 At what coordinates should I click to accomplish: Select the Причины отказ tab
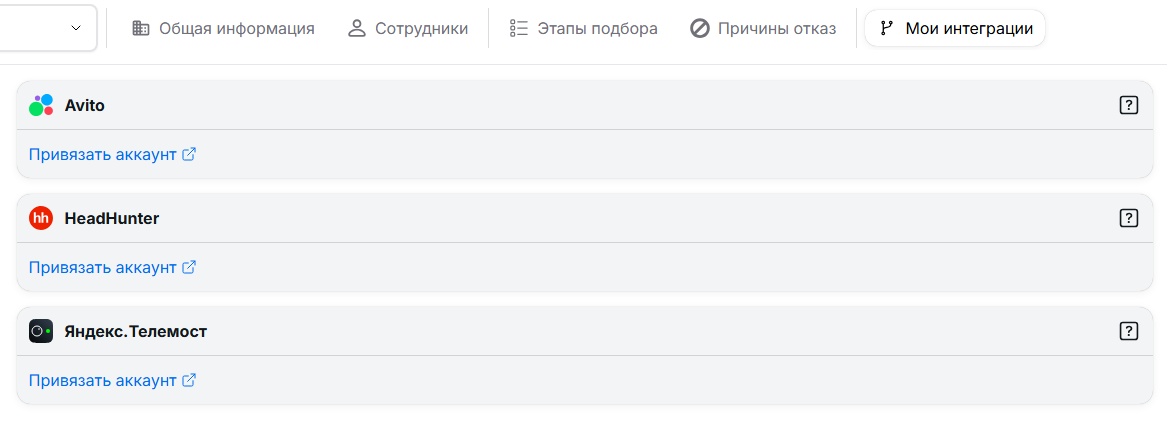(x=776, y=29)
